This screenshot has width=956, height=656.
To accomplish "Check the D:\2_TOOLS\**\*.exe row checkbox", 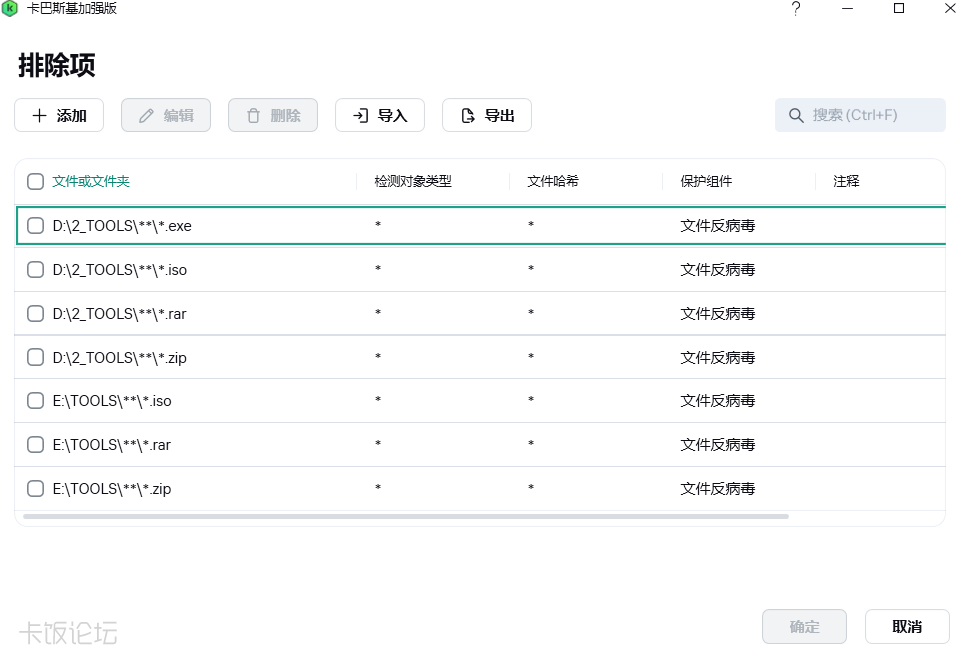I will tap(35, 226).
